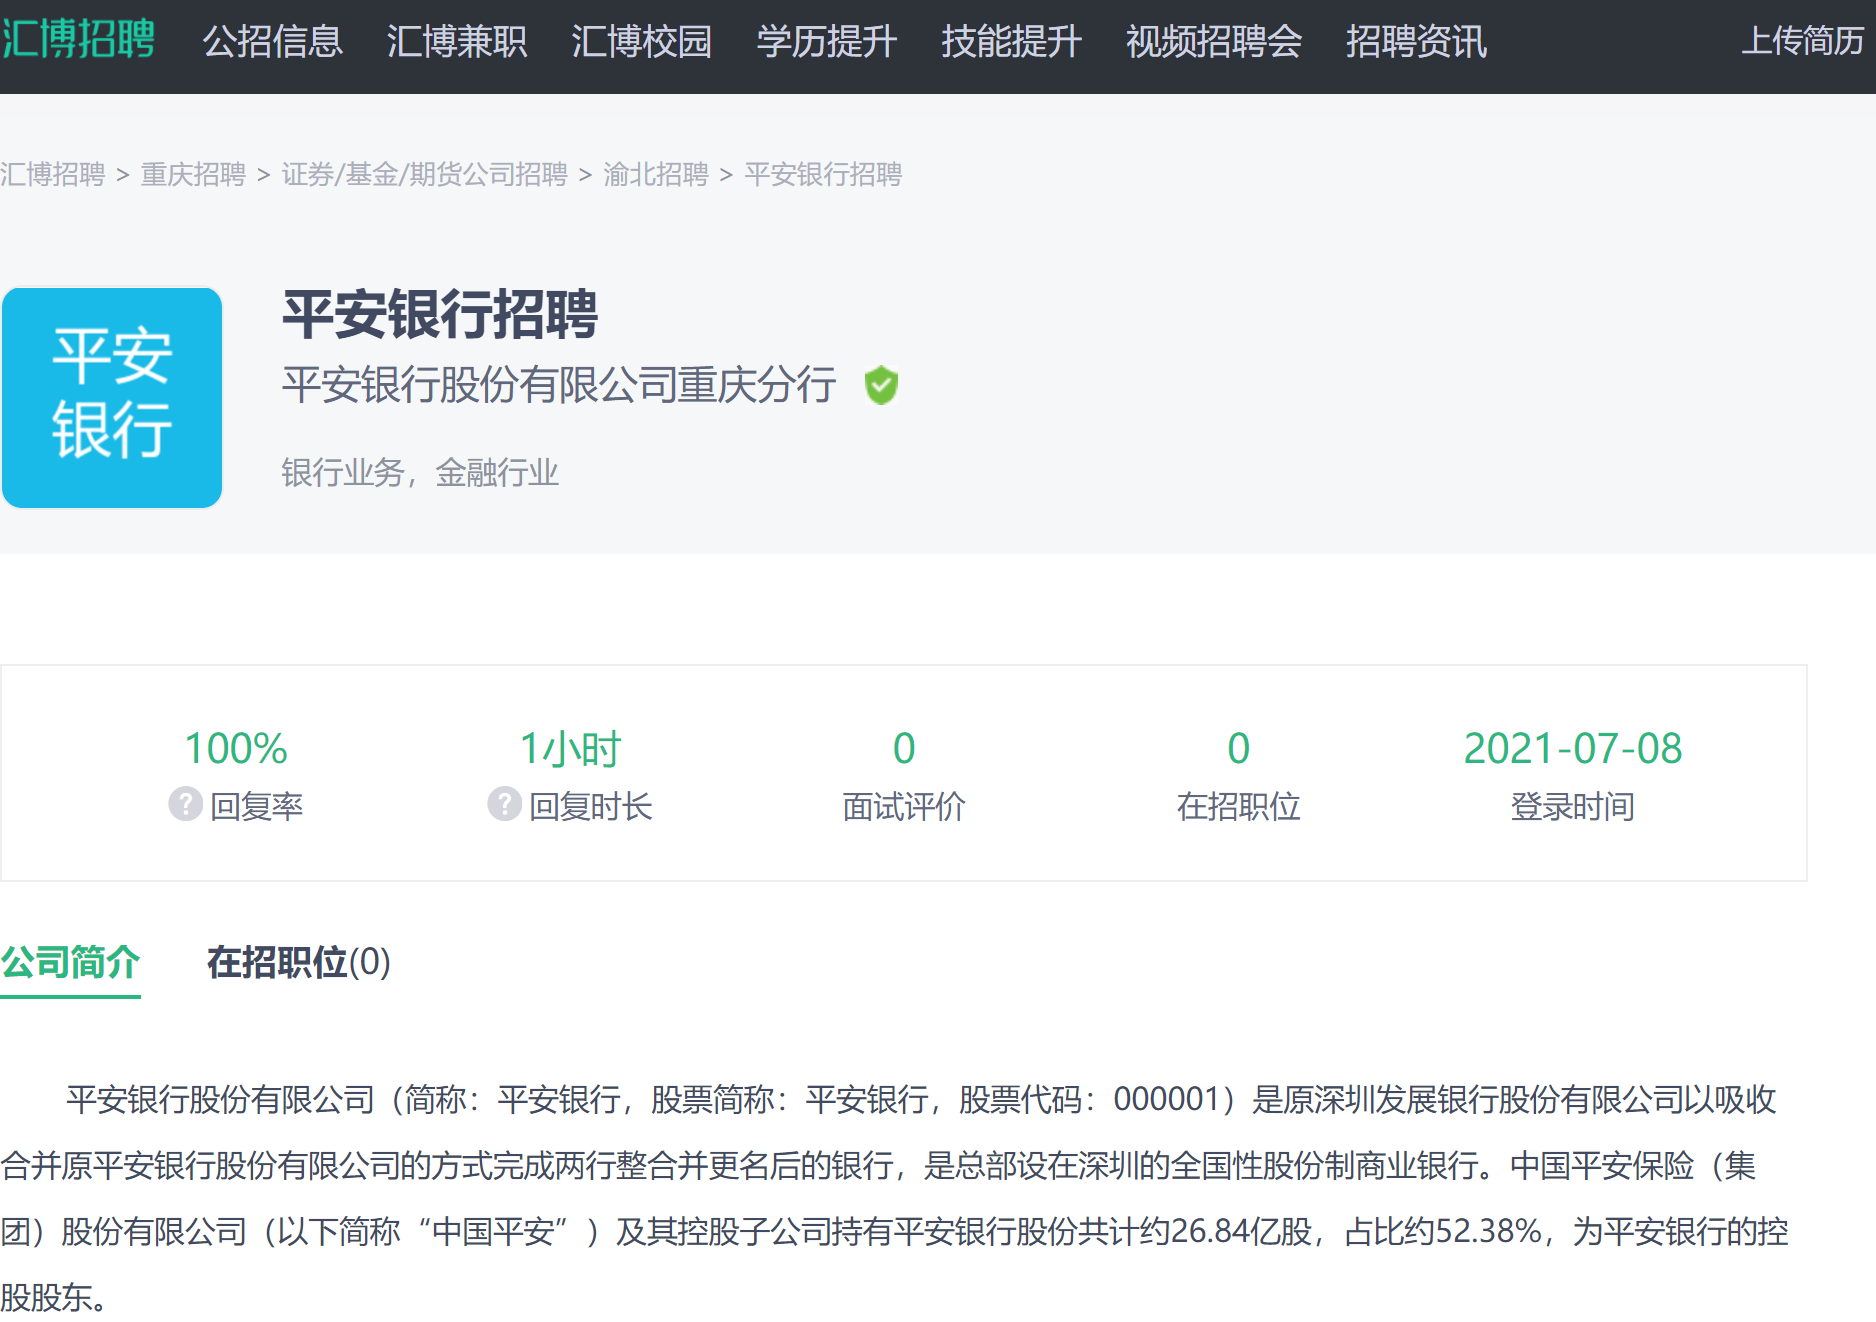This screenshot has width=1876, height=1322.
Task: Click the 面试评价 label
Action: click(904, 806)
